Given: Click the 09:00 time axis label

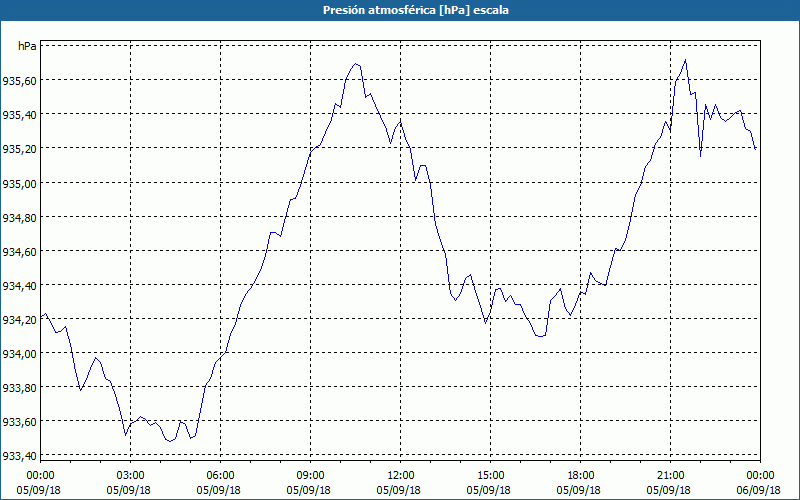Looking at the screenshot, I should [311, 476].
